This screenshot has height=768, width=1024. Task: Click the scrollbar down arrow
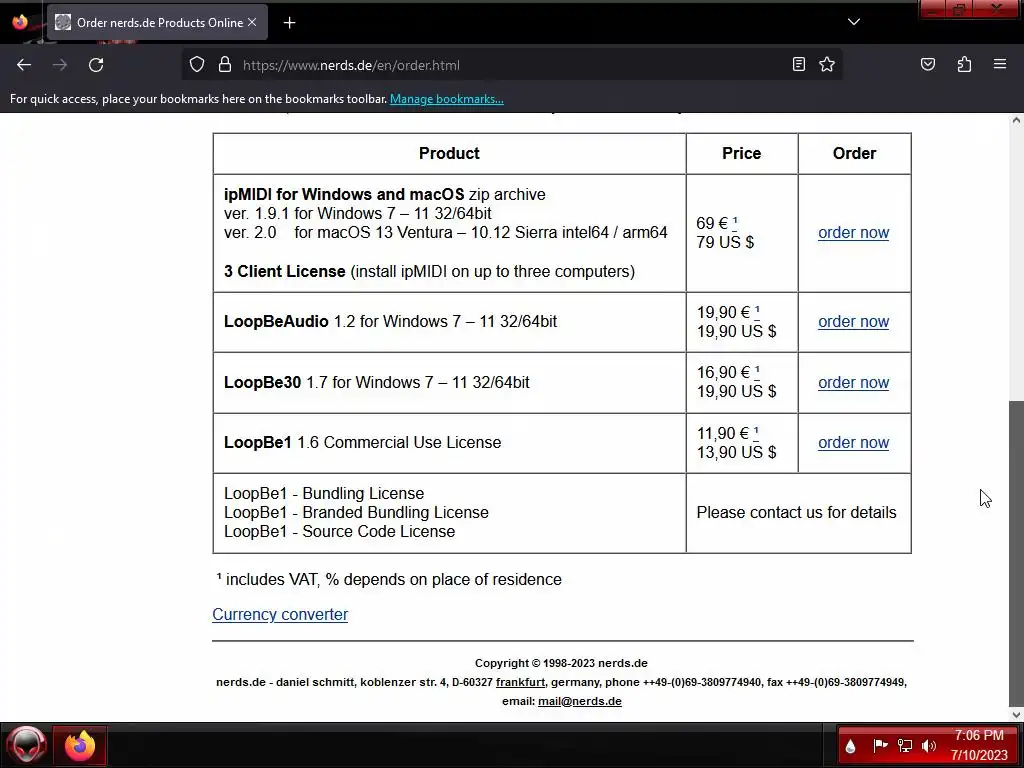click(1016, 714)
